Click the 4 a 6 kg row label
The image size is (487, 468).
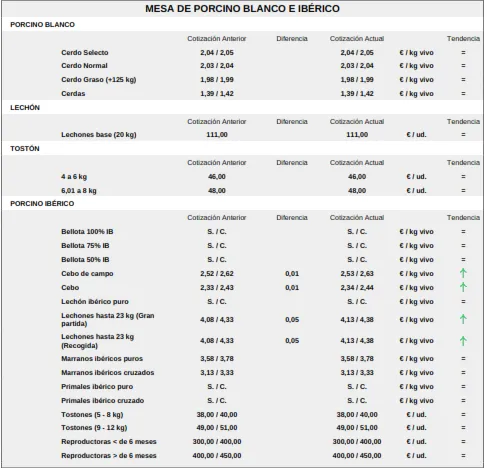point(74,177)
